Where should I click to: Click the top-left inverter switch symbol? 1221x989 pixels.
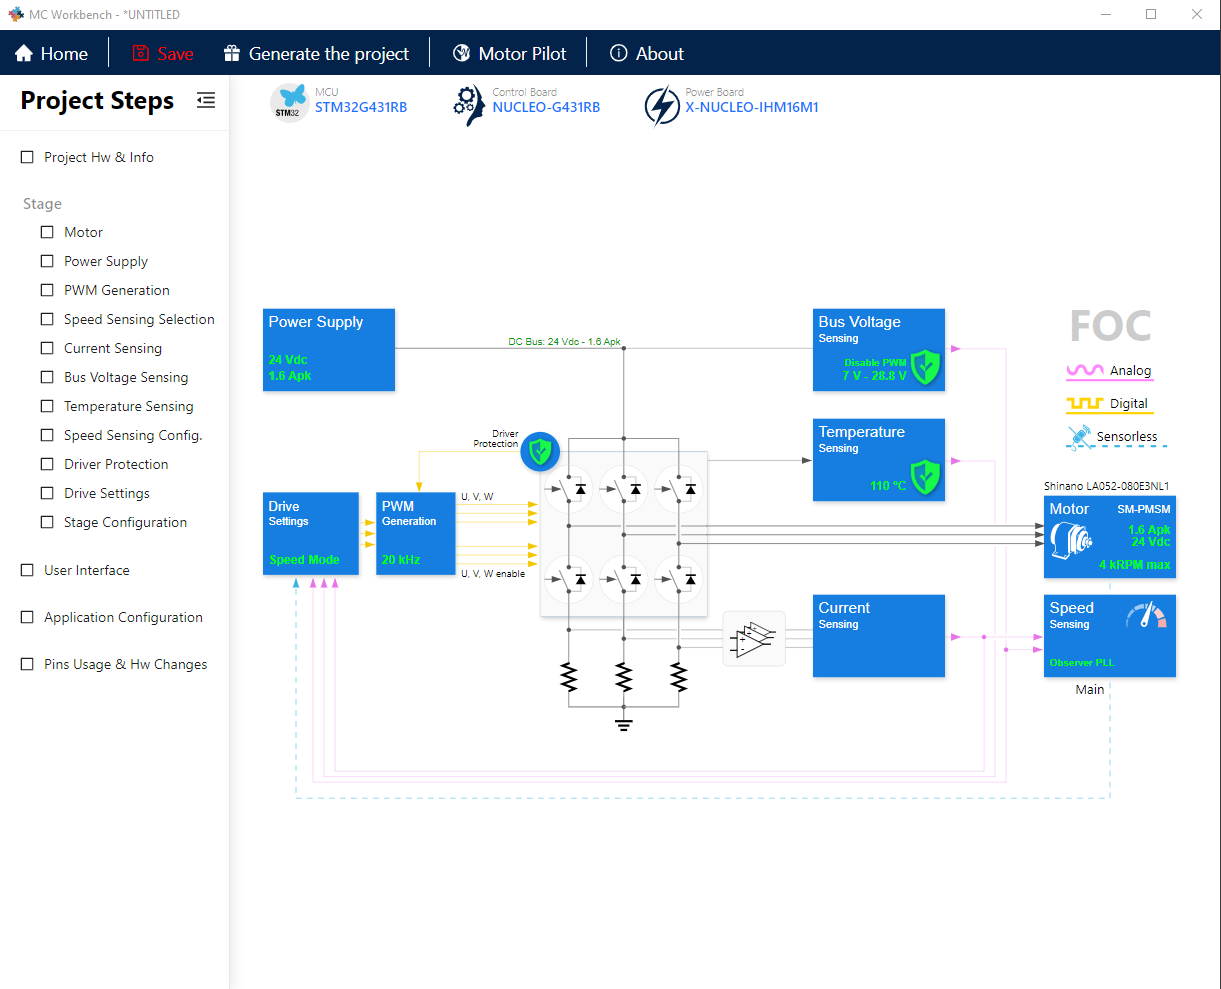tap(568, 489)
